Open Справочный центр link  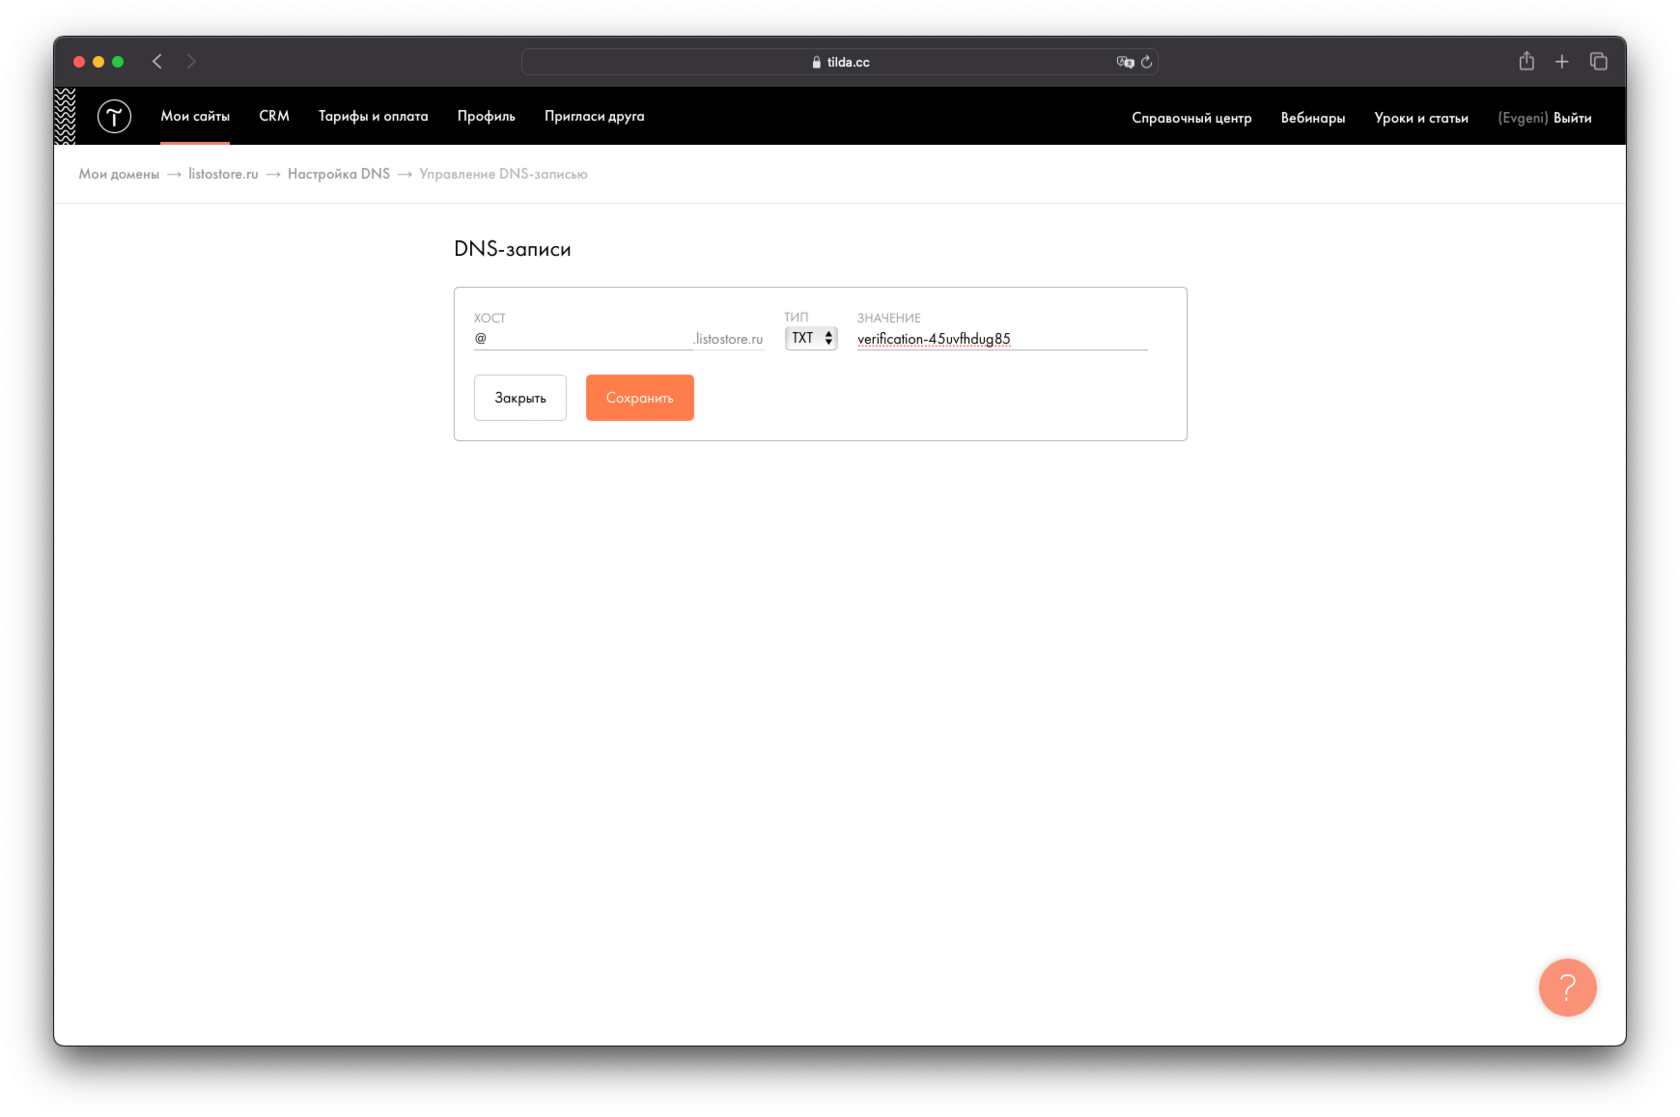[x=1191, y=118]
